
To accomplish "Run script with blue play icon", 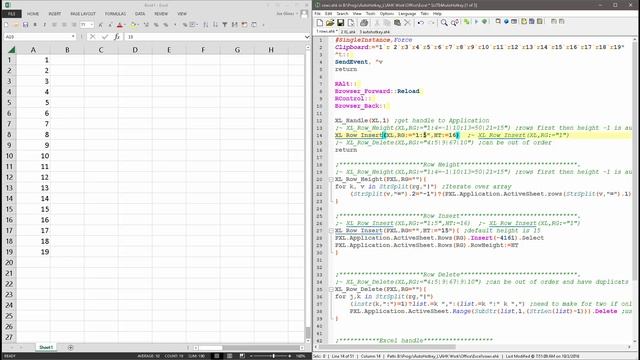I will [476, 22].
